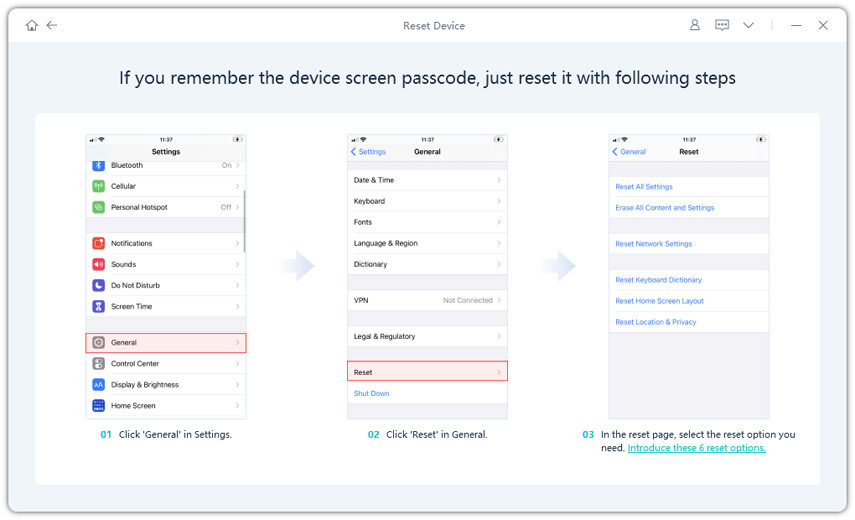
Task: Expand the title bar dropdown chevron
Action: click(x=748, y=25)
